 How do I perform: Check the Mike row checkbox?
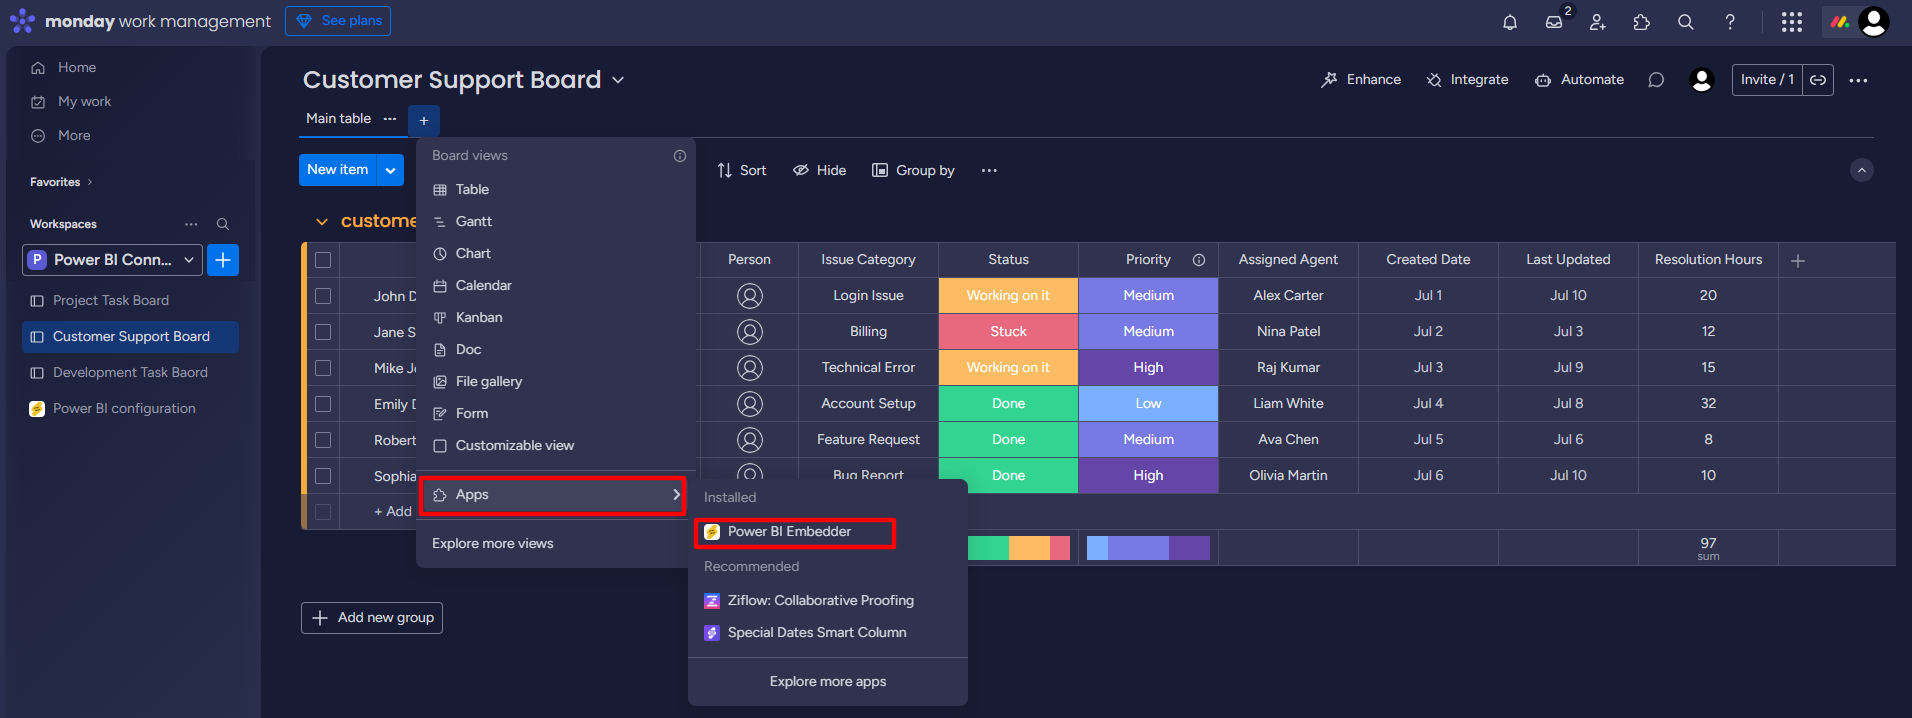click(x=323, y=368)
